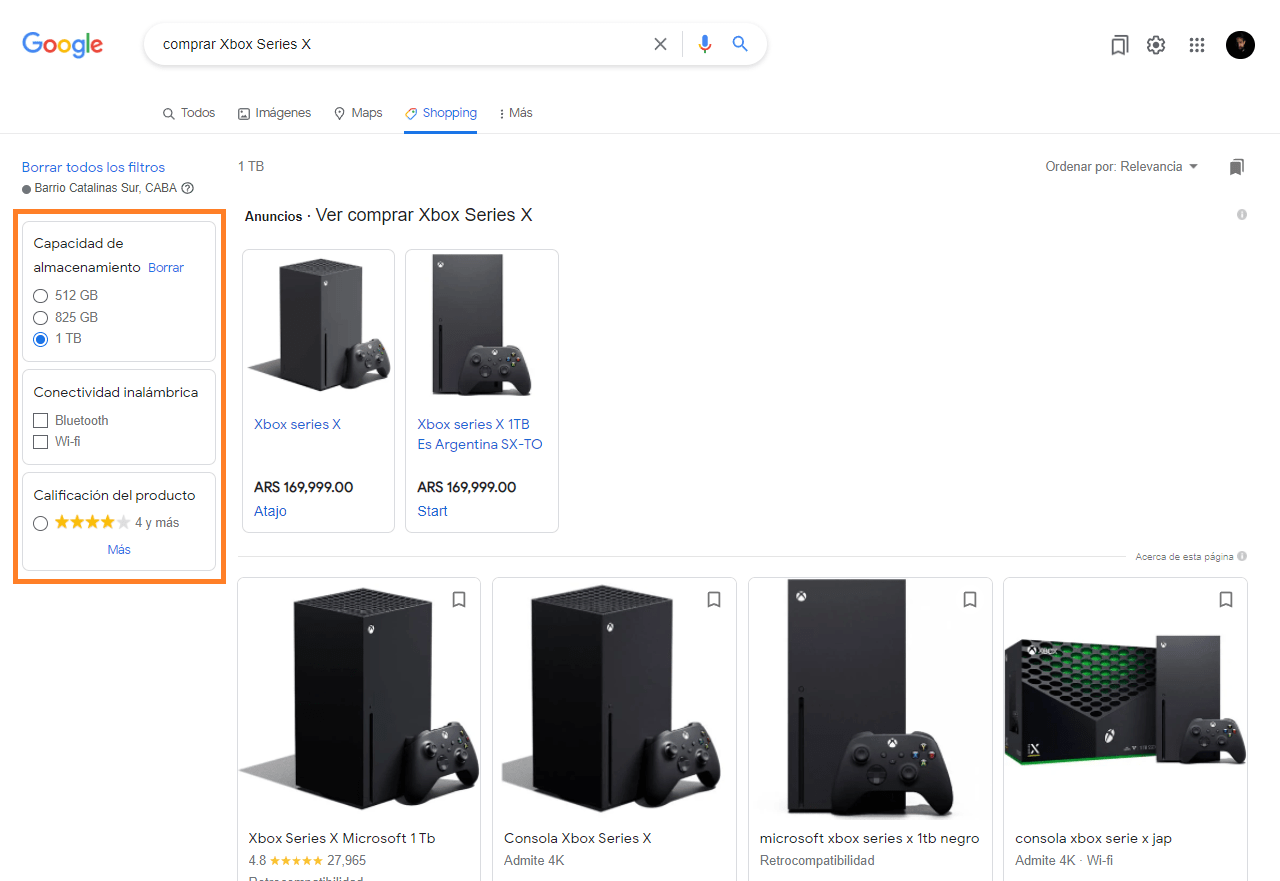Viewport: 1280px width, 881px height.
Task: Open the Ordenar por Relevancia dropdown
Action: point(1120,166)
